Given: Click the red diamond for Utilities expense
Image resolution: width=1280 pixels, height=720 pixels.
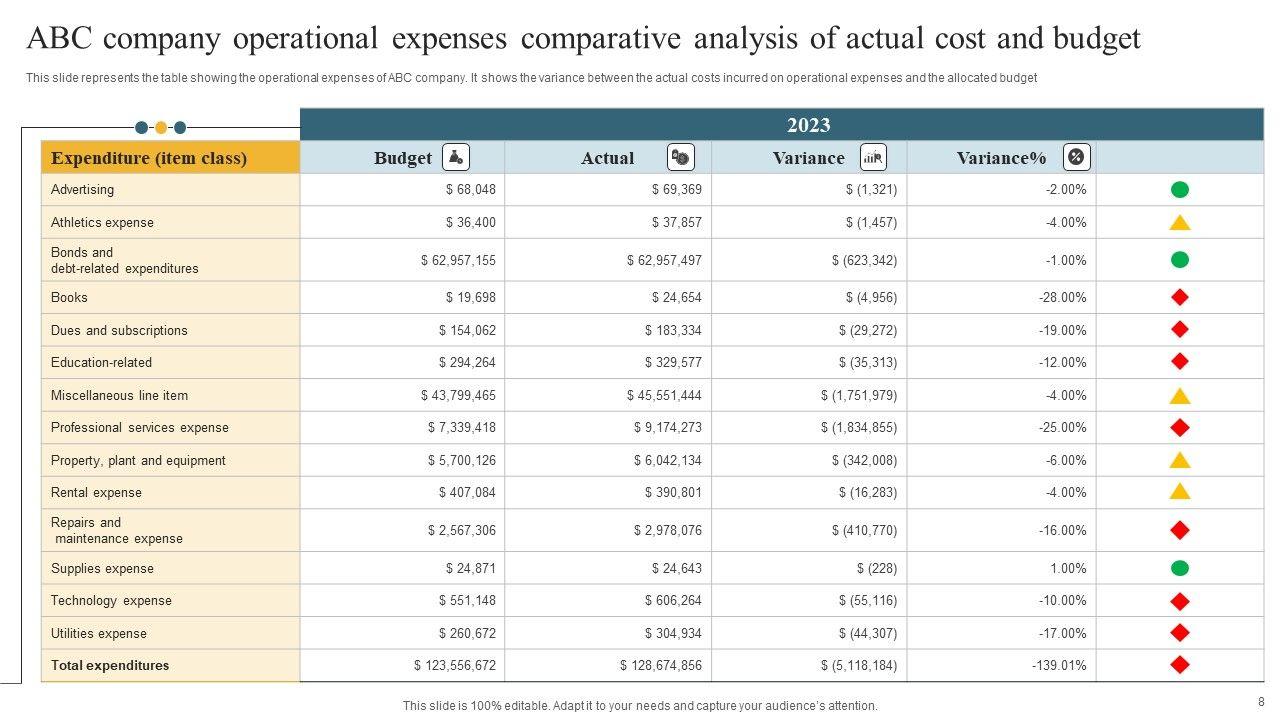Looking at the screenshot, I should (1180, 633).
